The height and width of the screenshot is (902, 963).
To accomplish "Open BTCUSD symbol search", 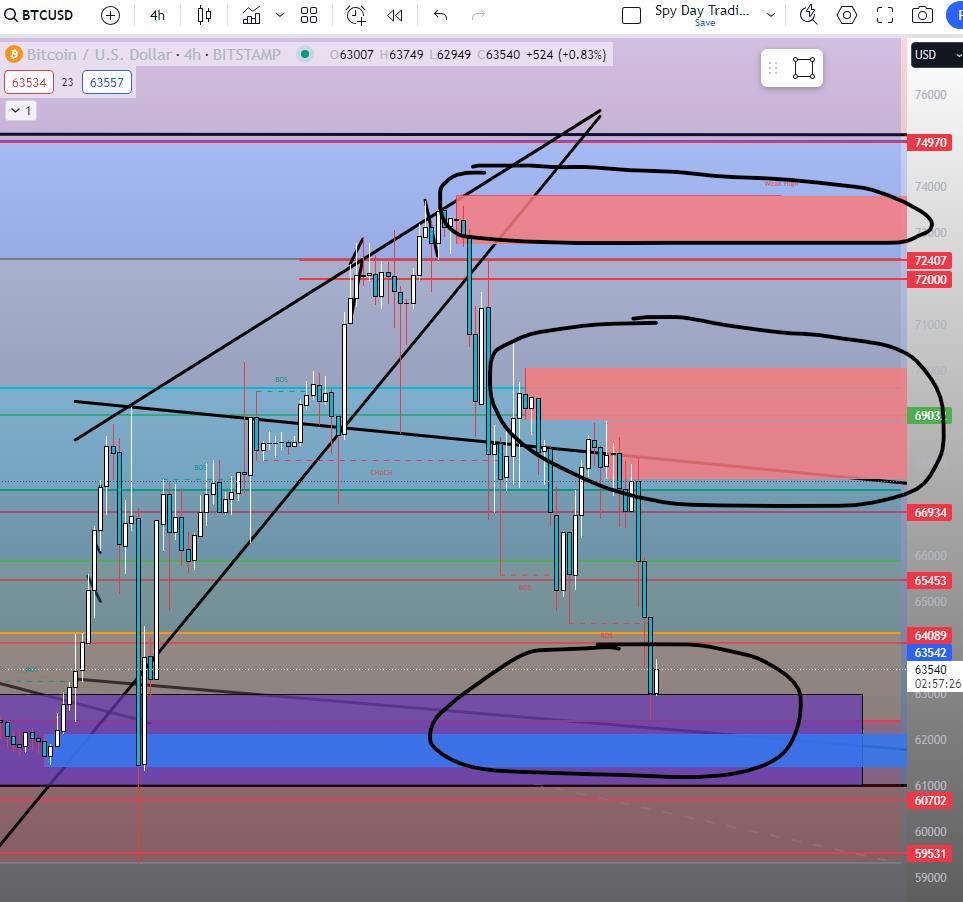I will 39,15.
